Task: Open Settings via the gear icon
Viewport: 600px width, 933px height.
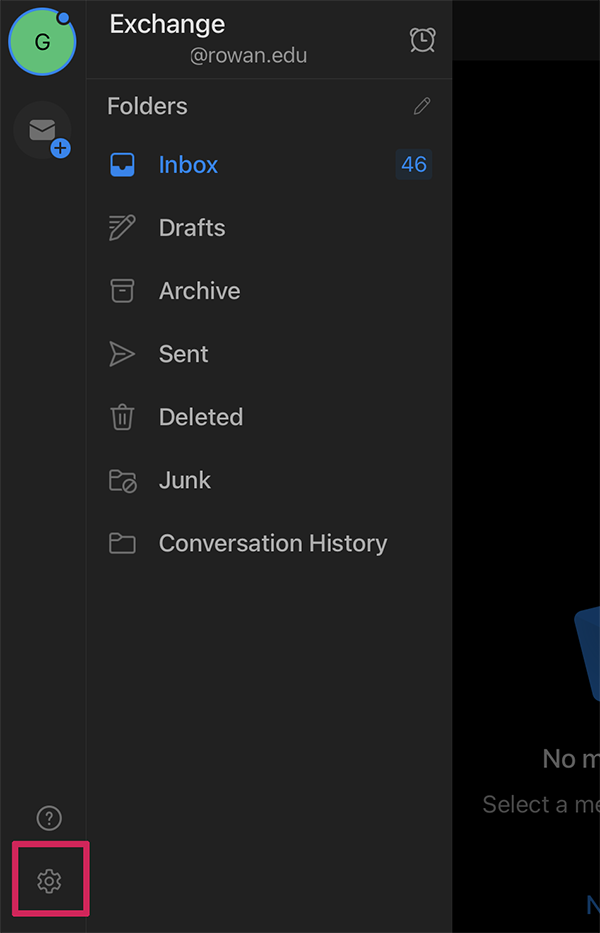Action: [49, 880]
